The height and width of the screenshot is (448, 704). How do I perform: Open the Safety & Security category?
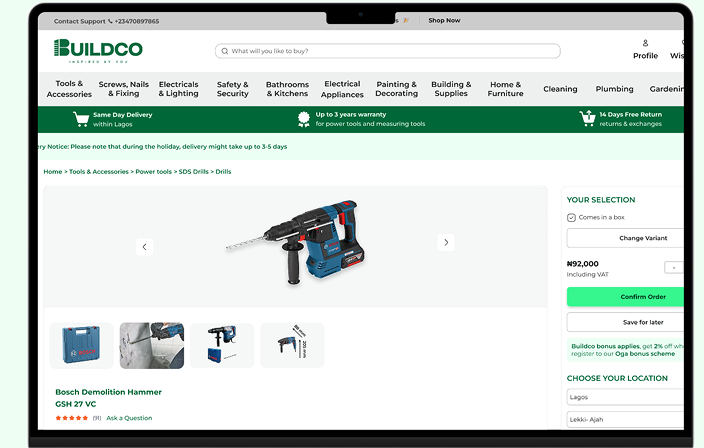(x=232, y=89)
